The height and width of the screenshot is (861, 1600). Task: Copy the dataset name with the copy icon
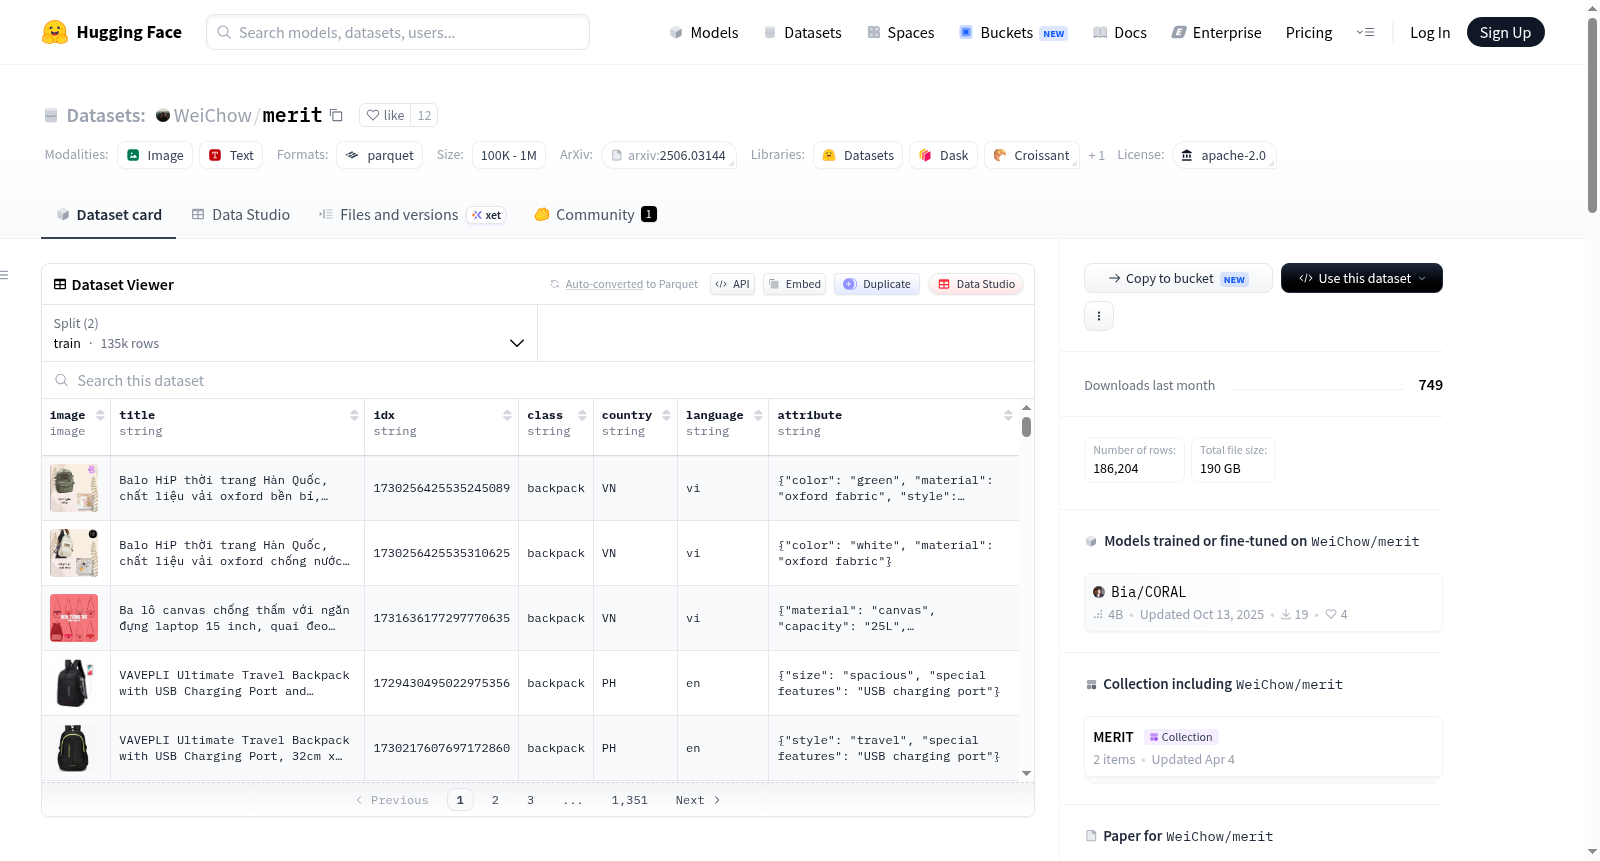point(336,116)
